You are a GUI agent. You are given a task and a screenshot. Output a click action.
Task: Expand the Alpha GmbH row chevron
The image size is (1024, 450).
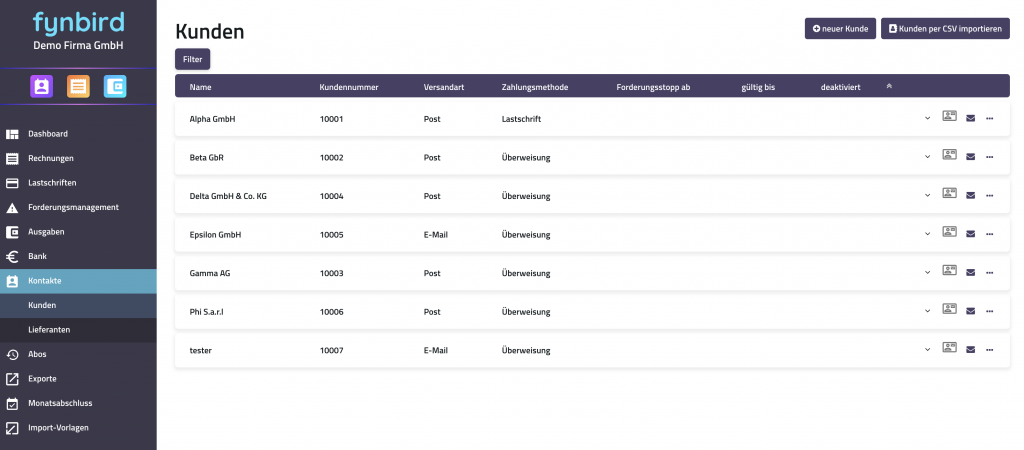[927, 118]
